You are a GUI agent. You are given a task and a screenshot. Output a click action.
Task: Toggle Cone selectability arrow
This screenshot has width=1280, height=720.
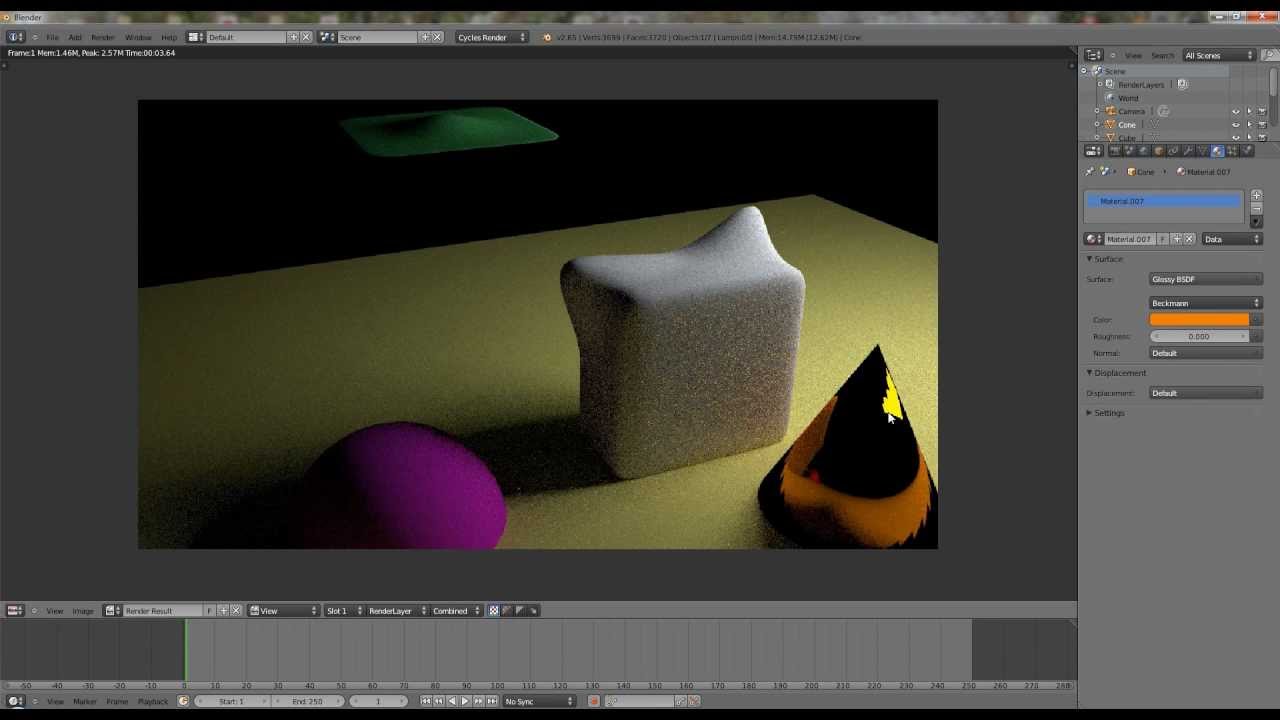(1249, 125)
